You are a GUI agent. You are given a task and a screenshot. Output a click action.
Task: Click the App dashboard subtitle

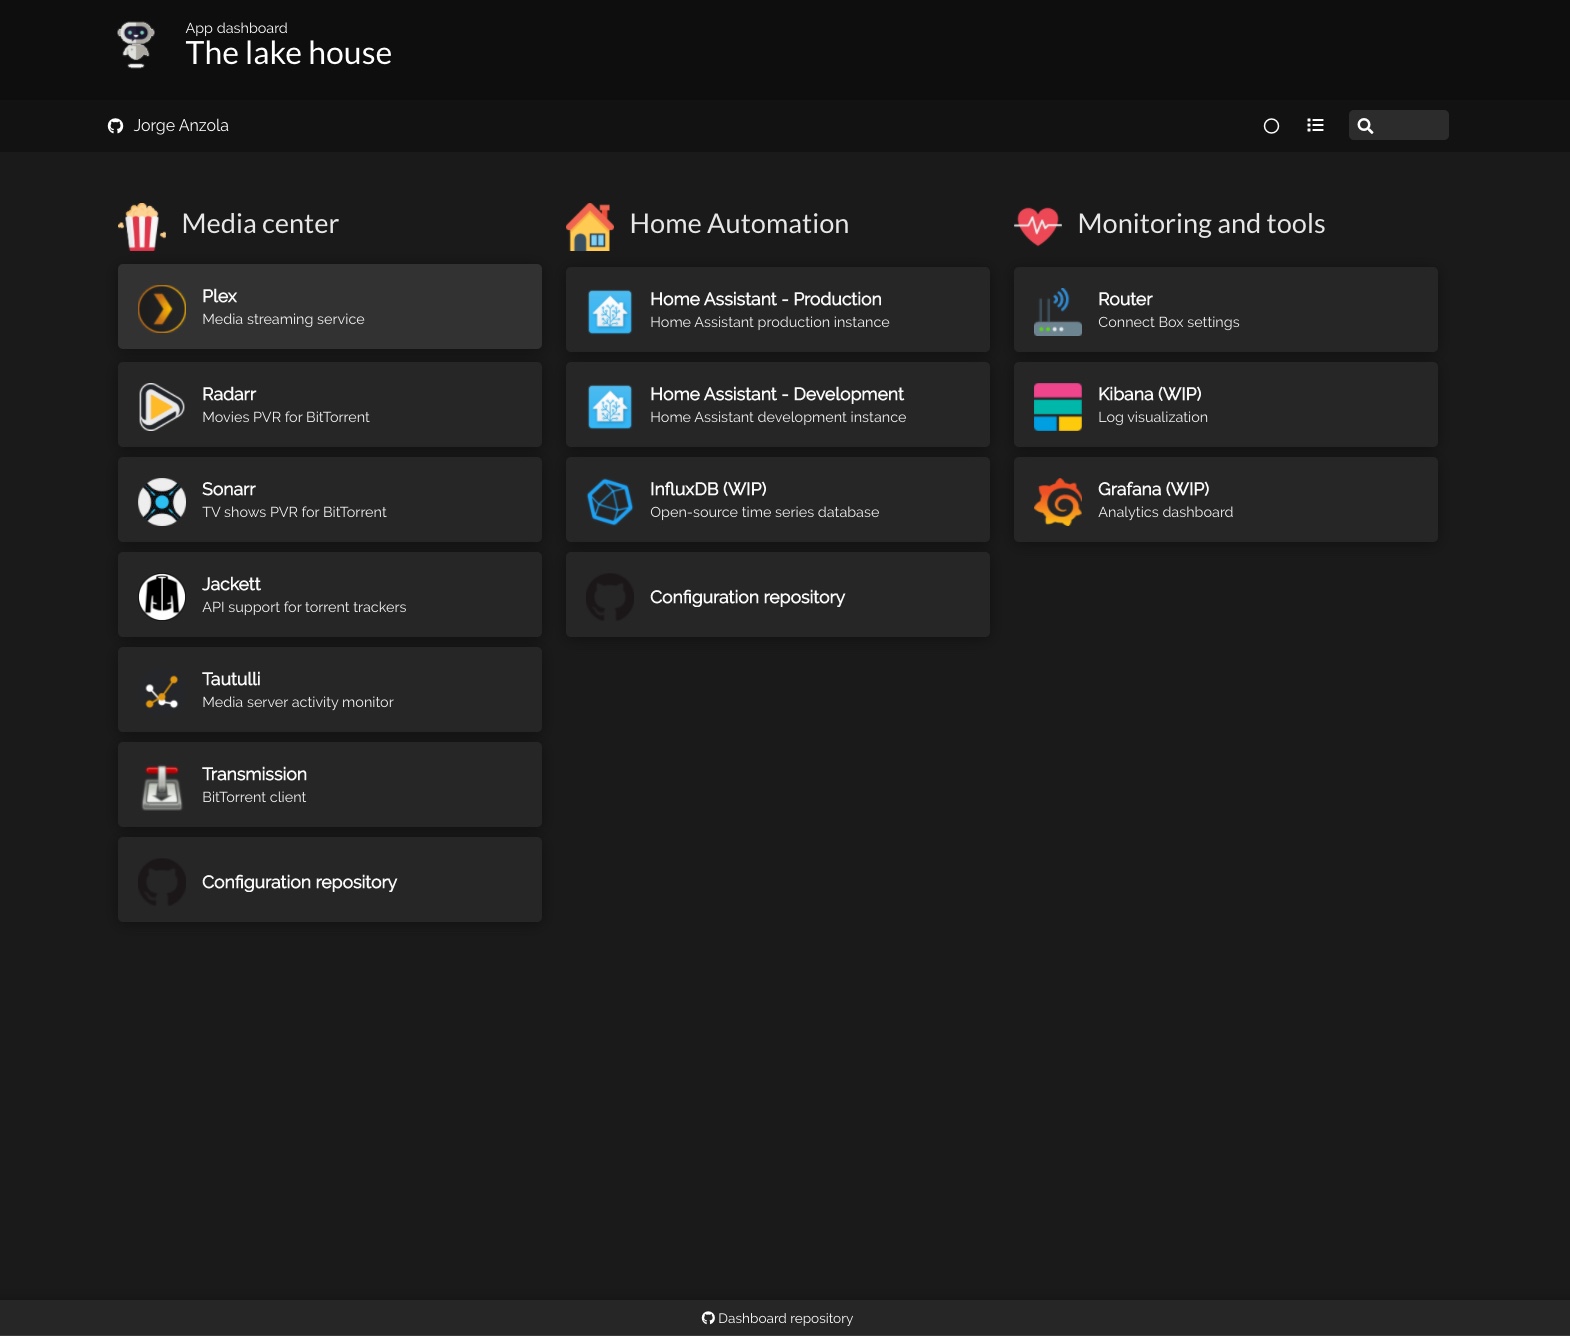237,28
